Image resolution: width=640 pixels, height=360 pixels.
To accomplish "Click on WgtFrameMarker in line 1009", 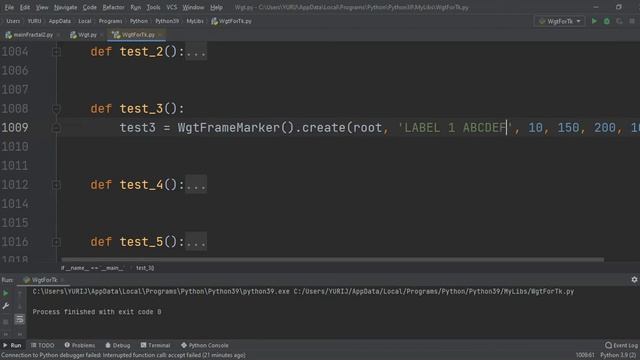I will [229, 128].
